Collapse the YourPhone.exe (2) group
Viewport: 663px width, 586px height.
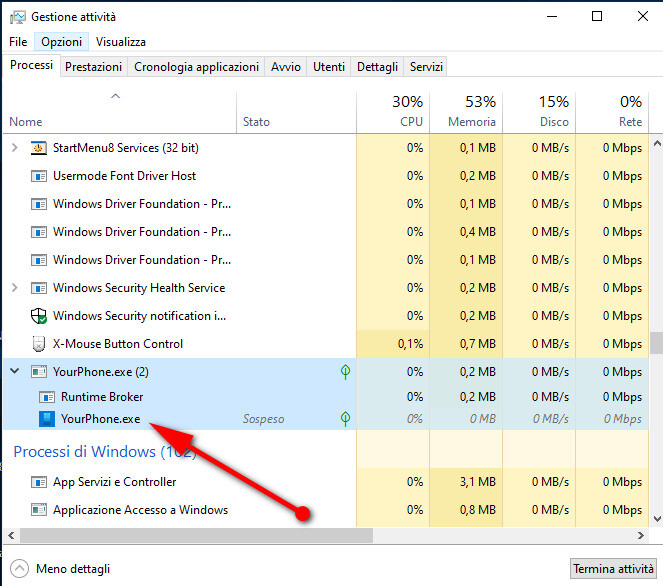pyautogui.click(x=14, y=371)
